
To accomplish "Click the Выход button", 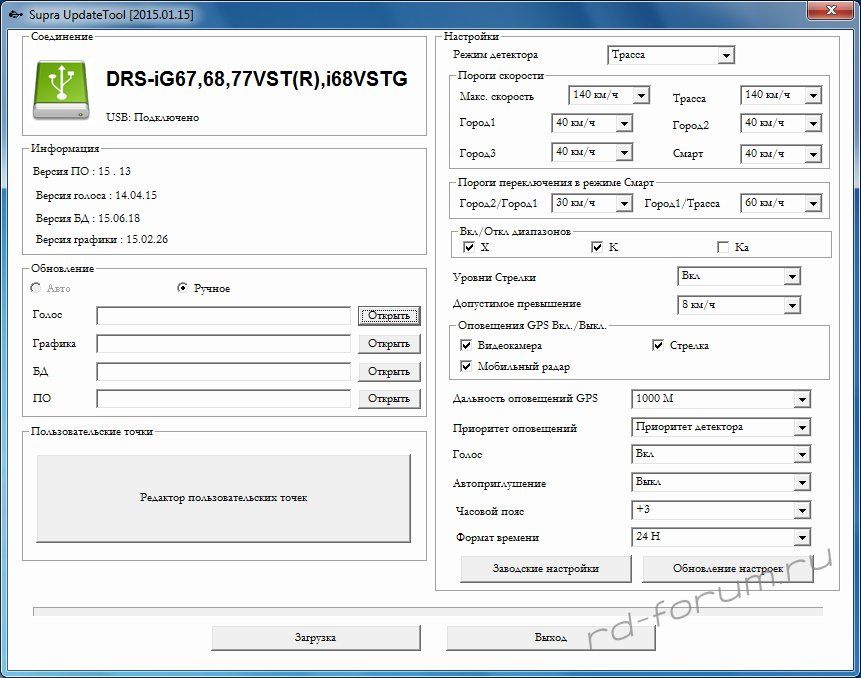I will pyautogui.click(x=551, y=638).
